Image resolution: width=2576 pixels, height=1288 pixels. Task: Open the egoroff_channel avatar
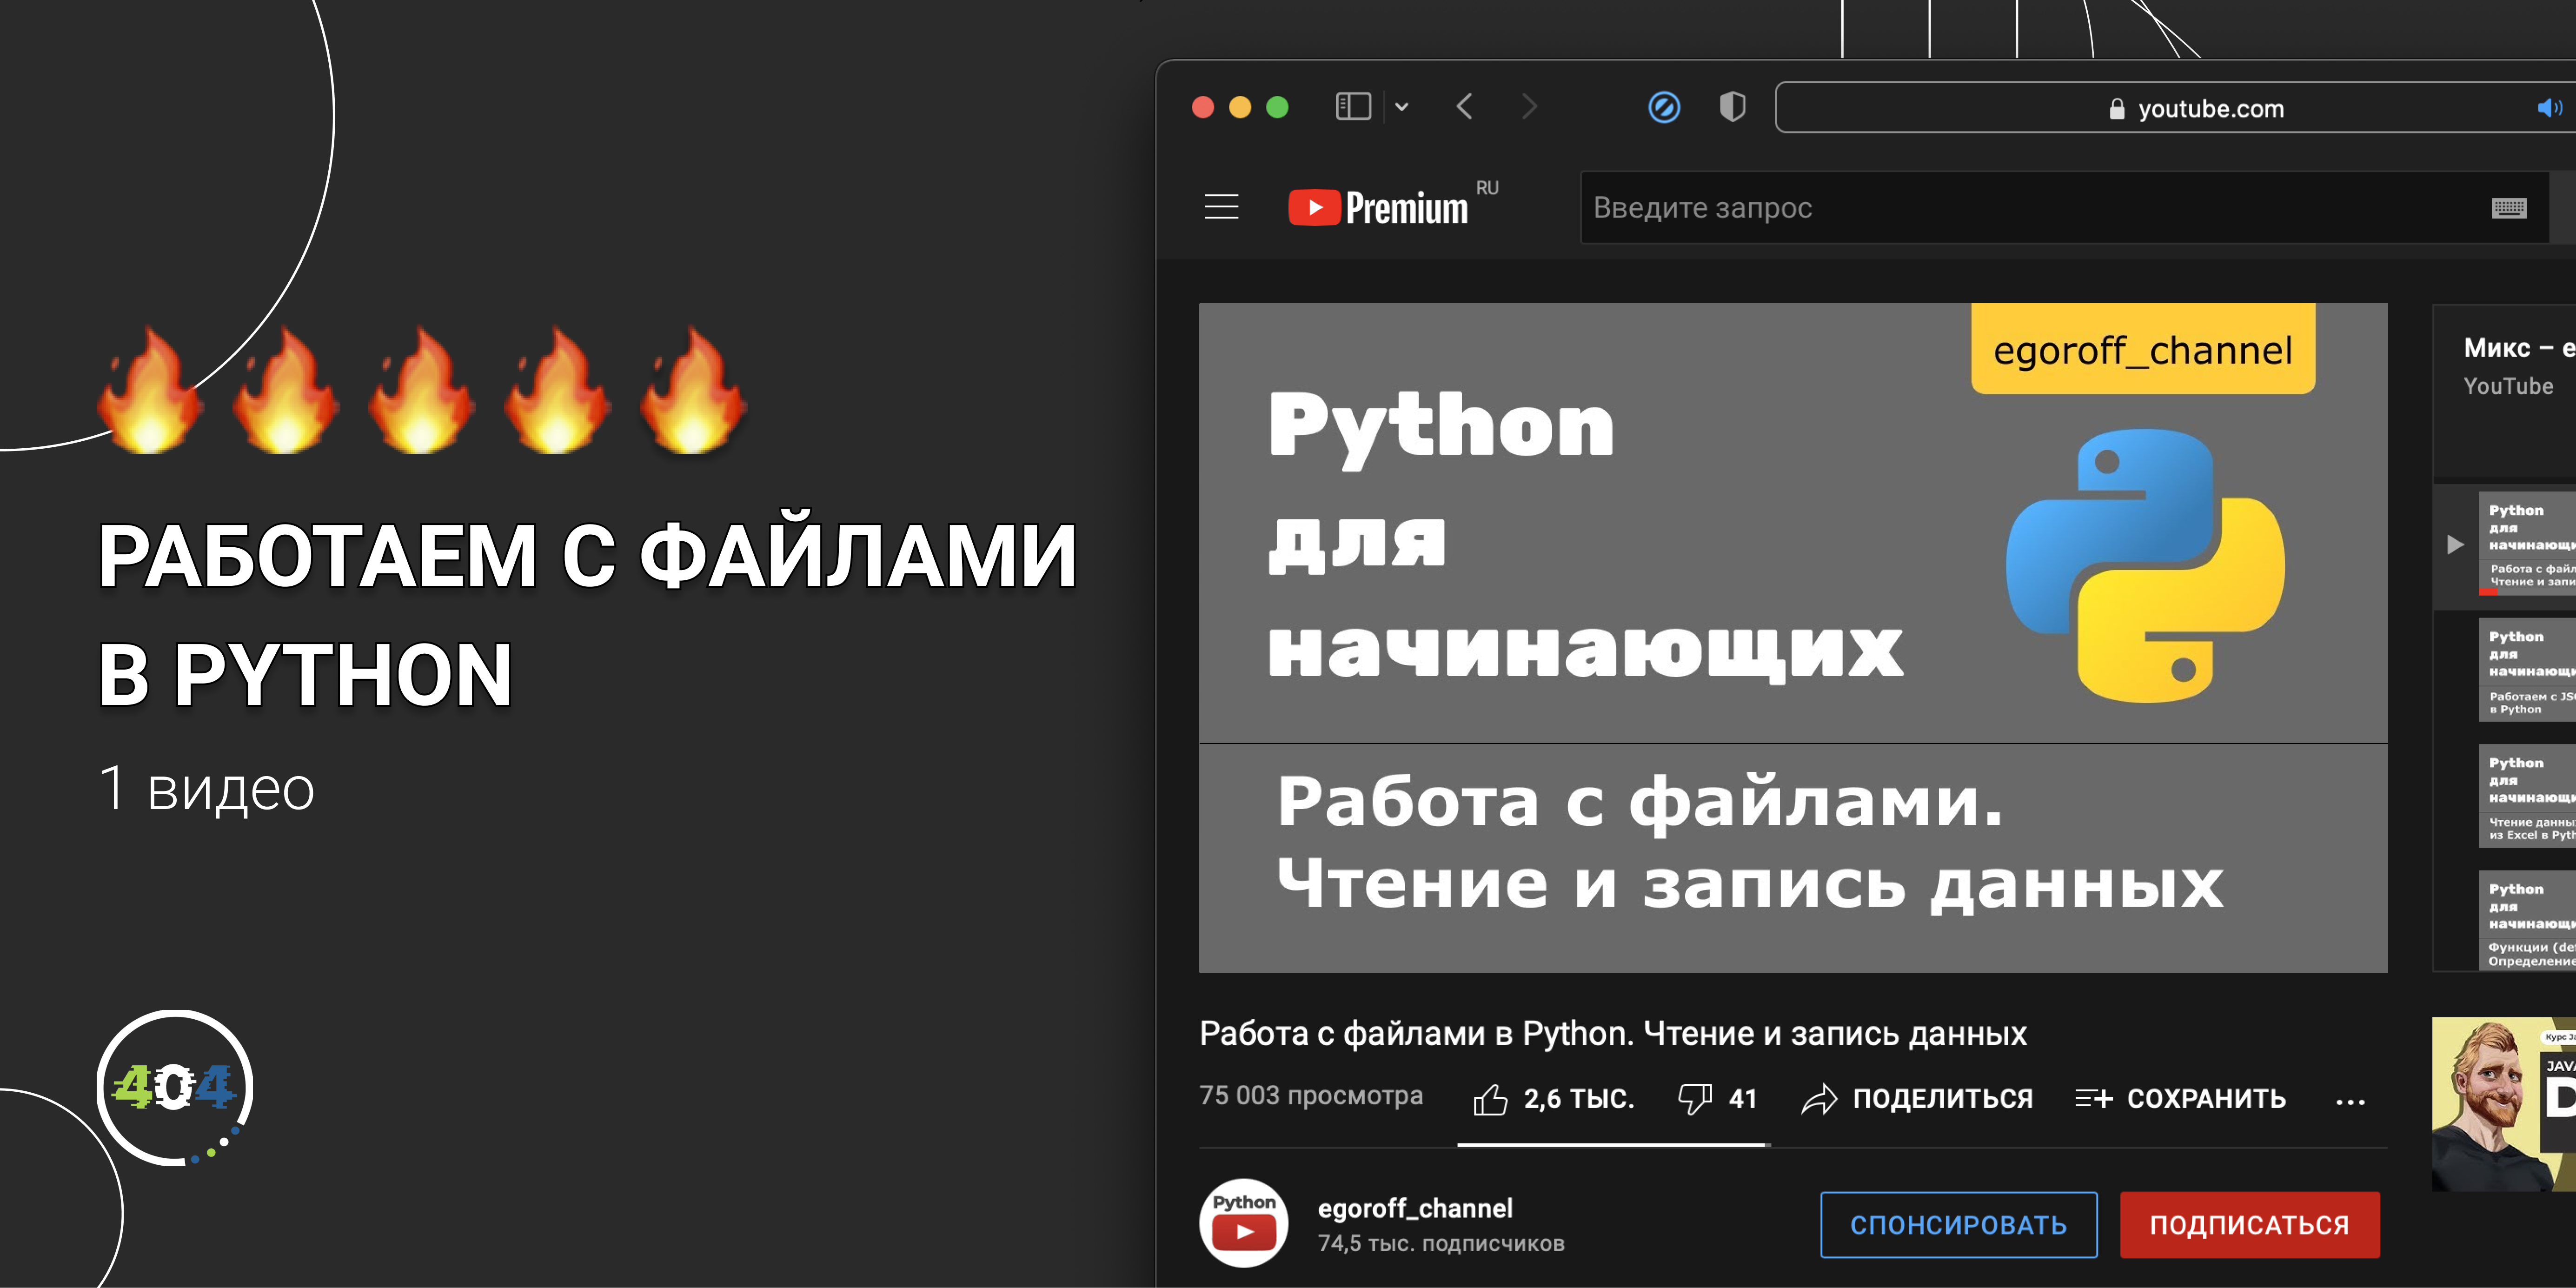pyautogui.click(x=1243, y=1222)
